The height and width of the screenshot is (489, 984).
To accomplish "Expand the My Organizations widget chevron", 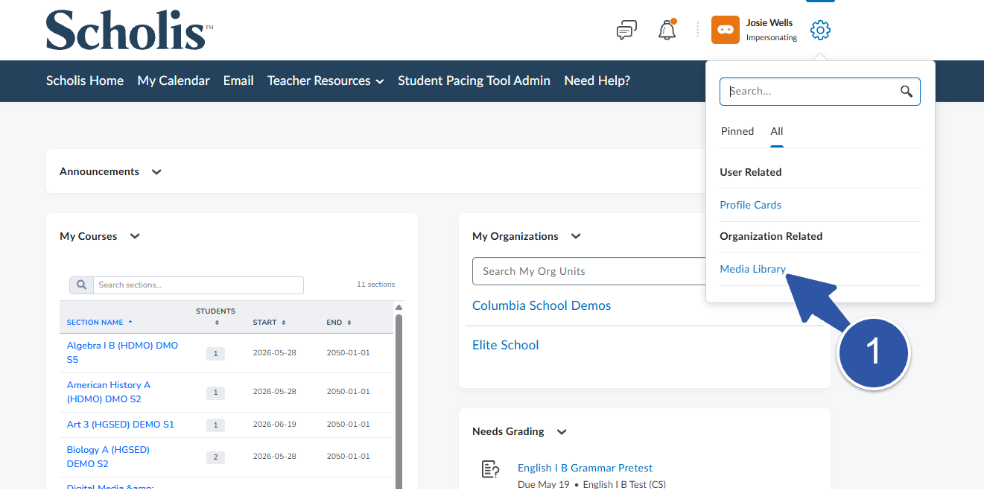I will coord(575,237).
